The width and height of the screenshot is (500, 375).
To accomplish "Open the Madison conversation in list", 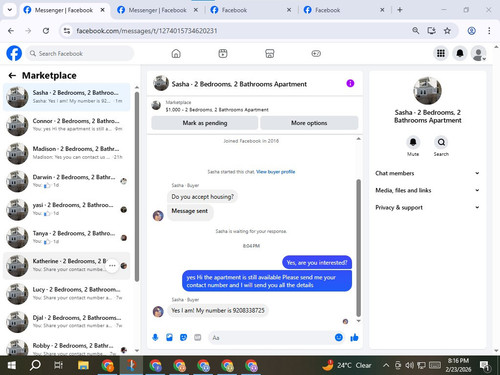I will pyautogui.click(x=67, y=153).
